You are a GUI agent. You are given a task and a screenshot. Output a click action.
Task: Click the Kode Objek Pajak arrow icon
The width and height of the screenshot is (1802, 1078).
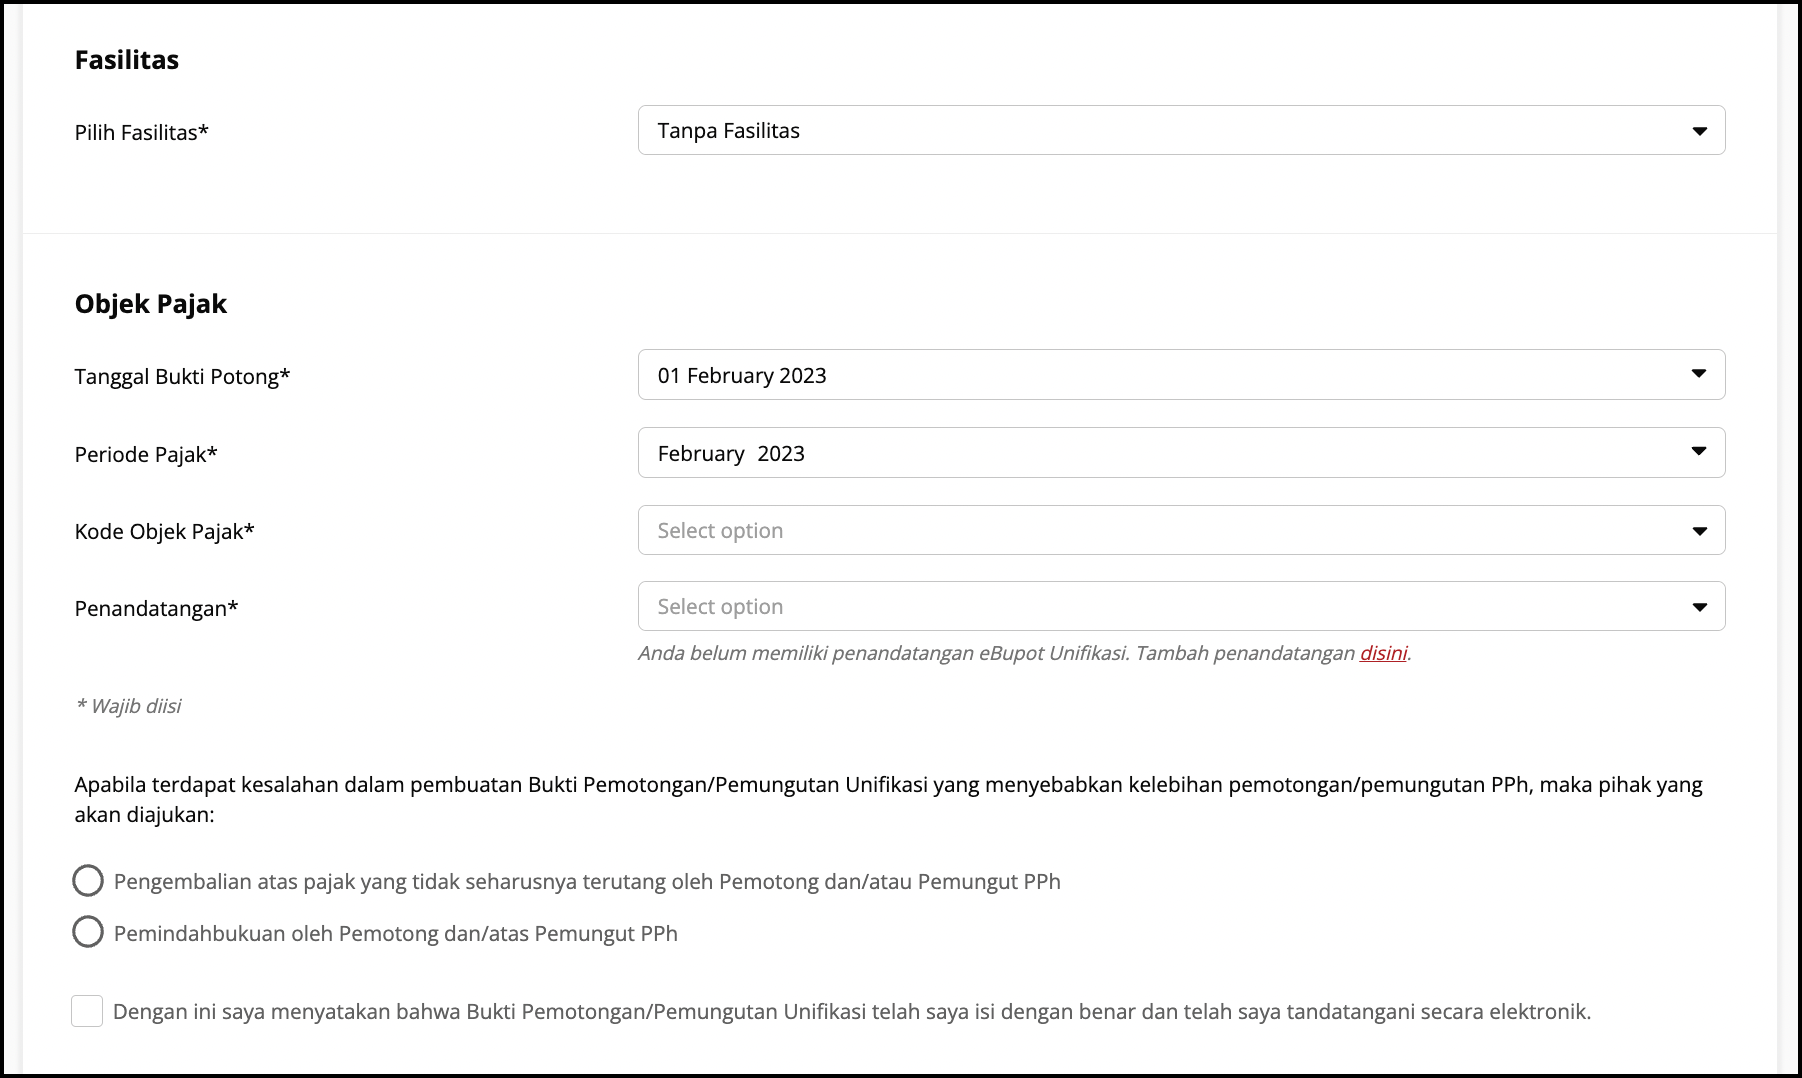1699,531
